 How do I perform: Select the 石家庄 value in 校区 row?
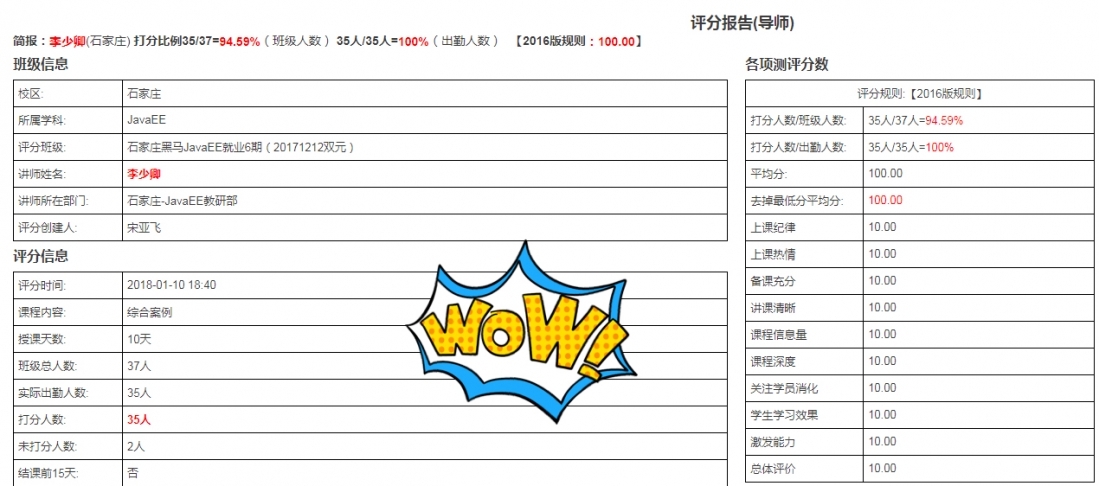coord(144,93)
